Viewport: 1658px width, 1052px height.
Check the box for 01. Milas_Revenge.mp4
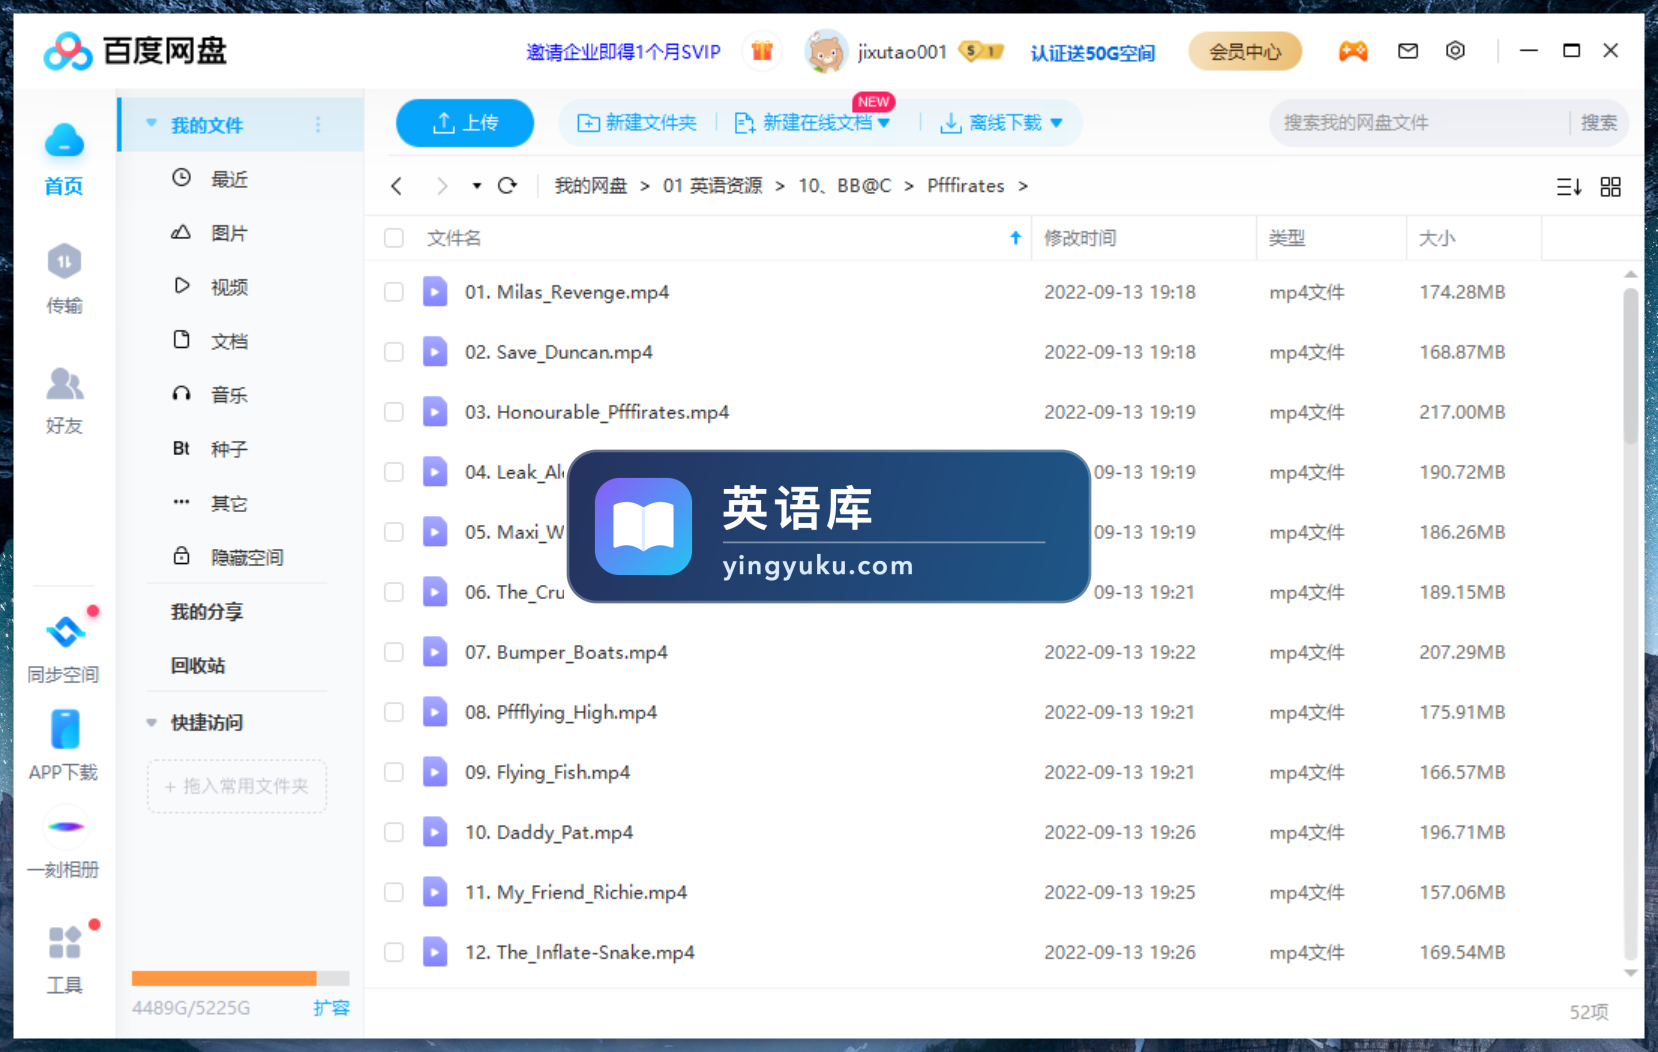point(394,292)
